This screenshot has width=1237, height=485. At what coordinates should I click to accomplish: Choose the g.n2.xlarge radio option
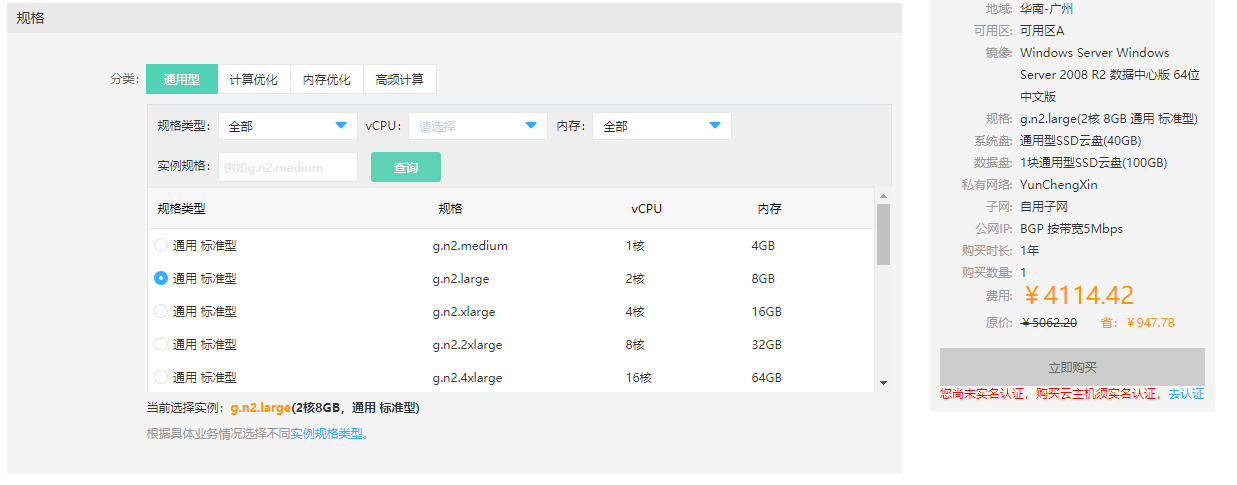point(161,312)
